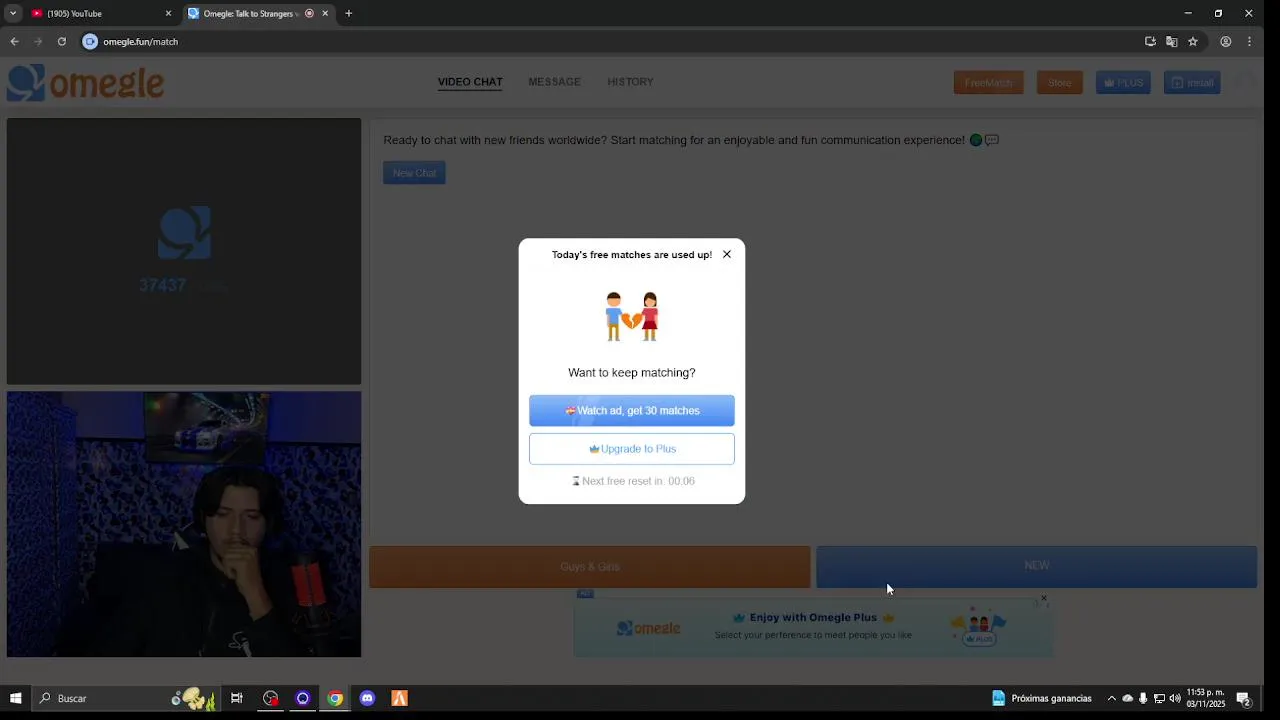Reload the current page
The height and width of the screenshot is (720, 1280).
pos(62,42)
